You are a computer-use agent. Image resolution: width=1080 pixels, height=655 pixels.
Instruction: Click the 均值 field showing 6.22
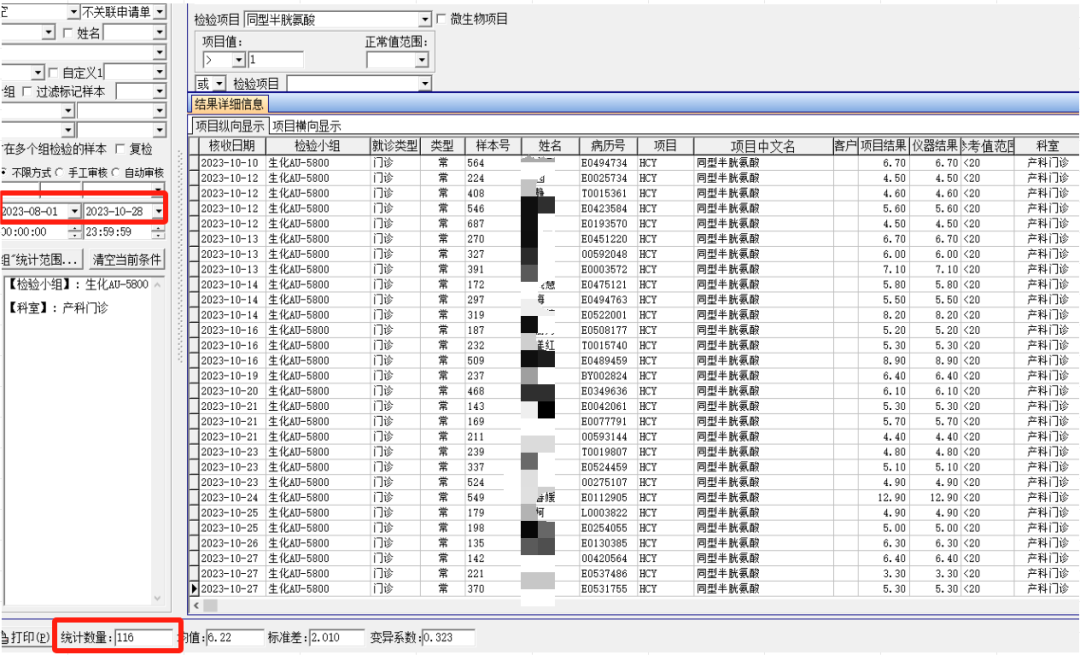coord(234,637)
